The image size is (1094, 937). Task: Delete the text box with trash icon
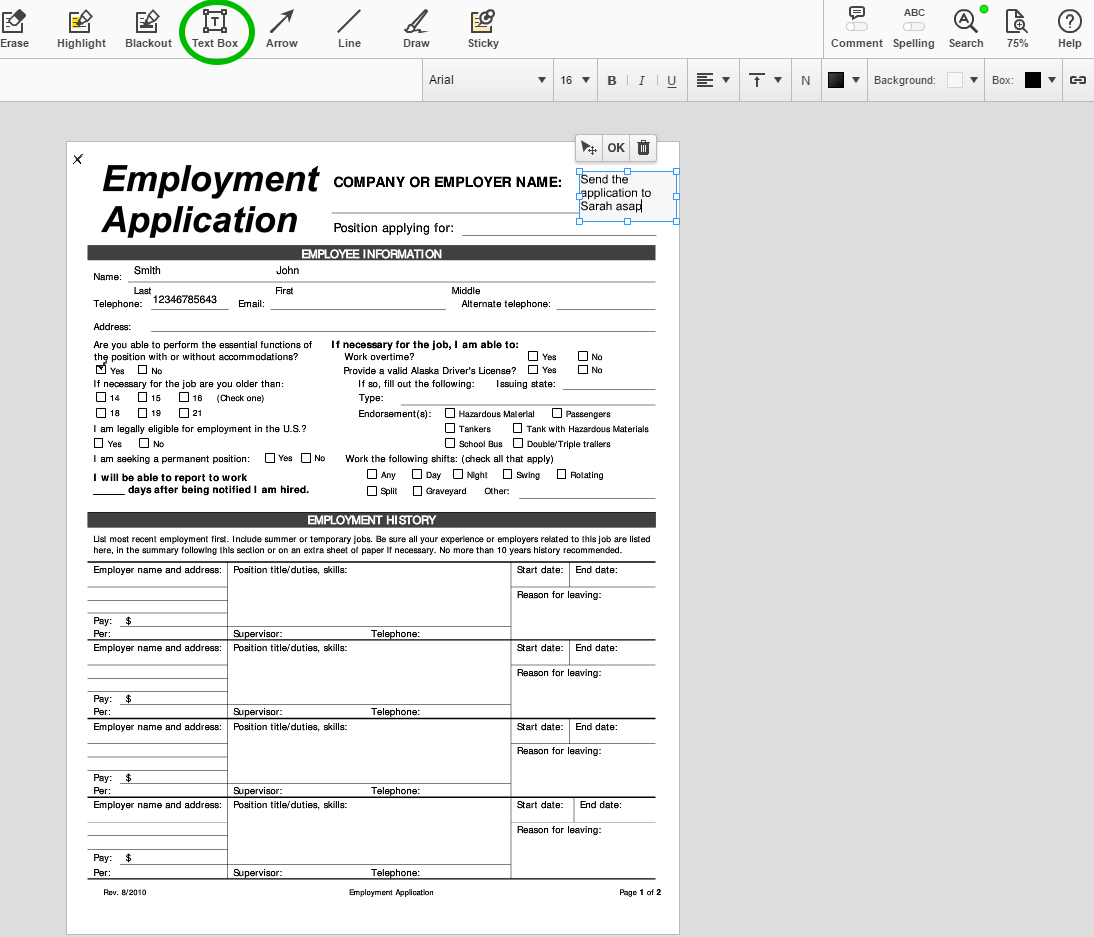click(643, 148)
